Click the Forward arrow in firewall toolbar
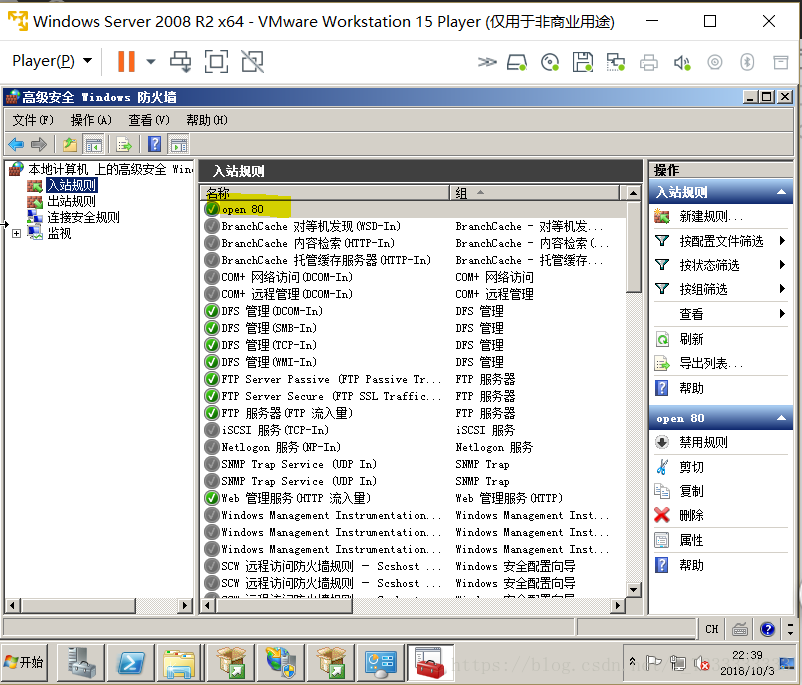802x685 pixels. 39,145
